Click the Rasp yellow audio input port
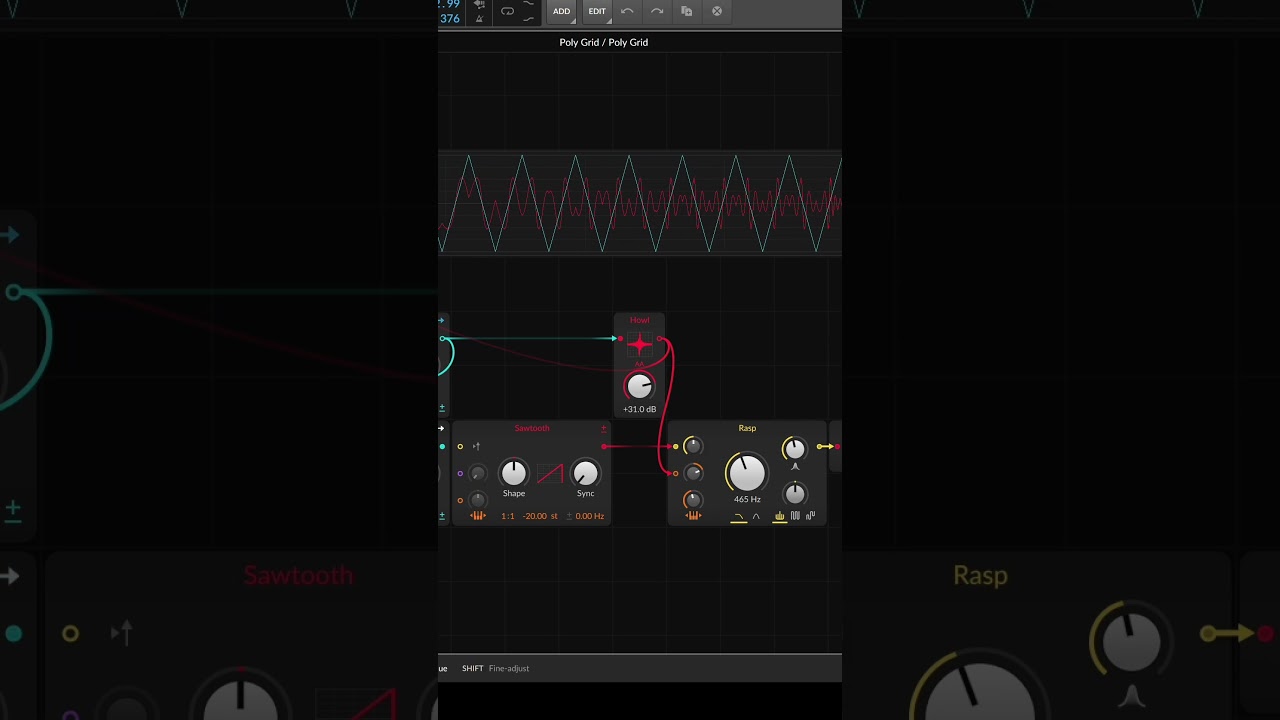The image size is (1280, 720). pos(676,446)
